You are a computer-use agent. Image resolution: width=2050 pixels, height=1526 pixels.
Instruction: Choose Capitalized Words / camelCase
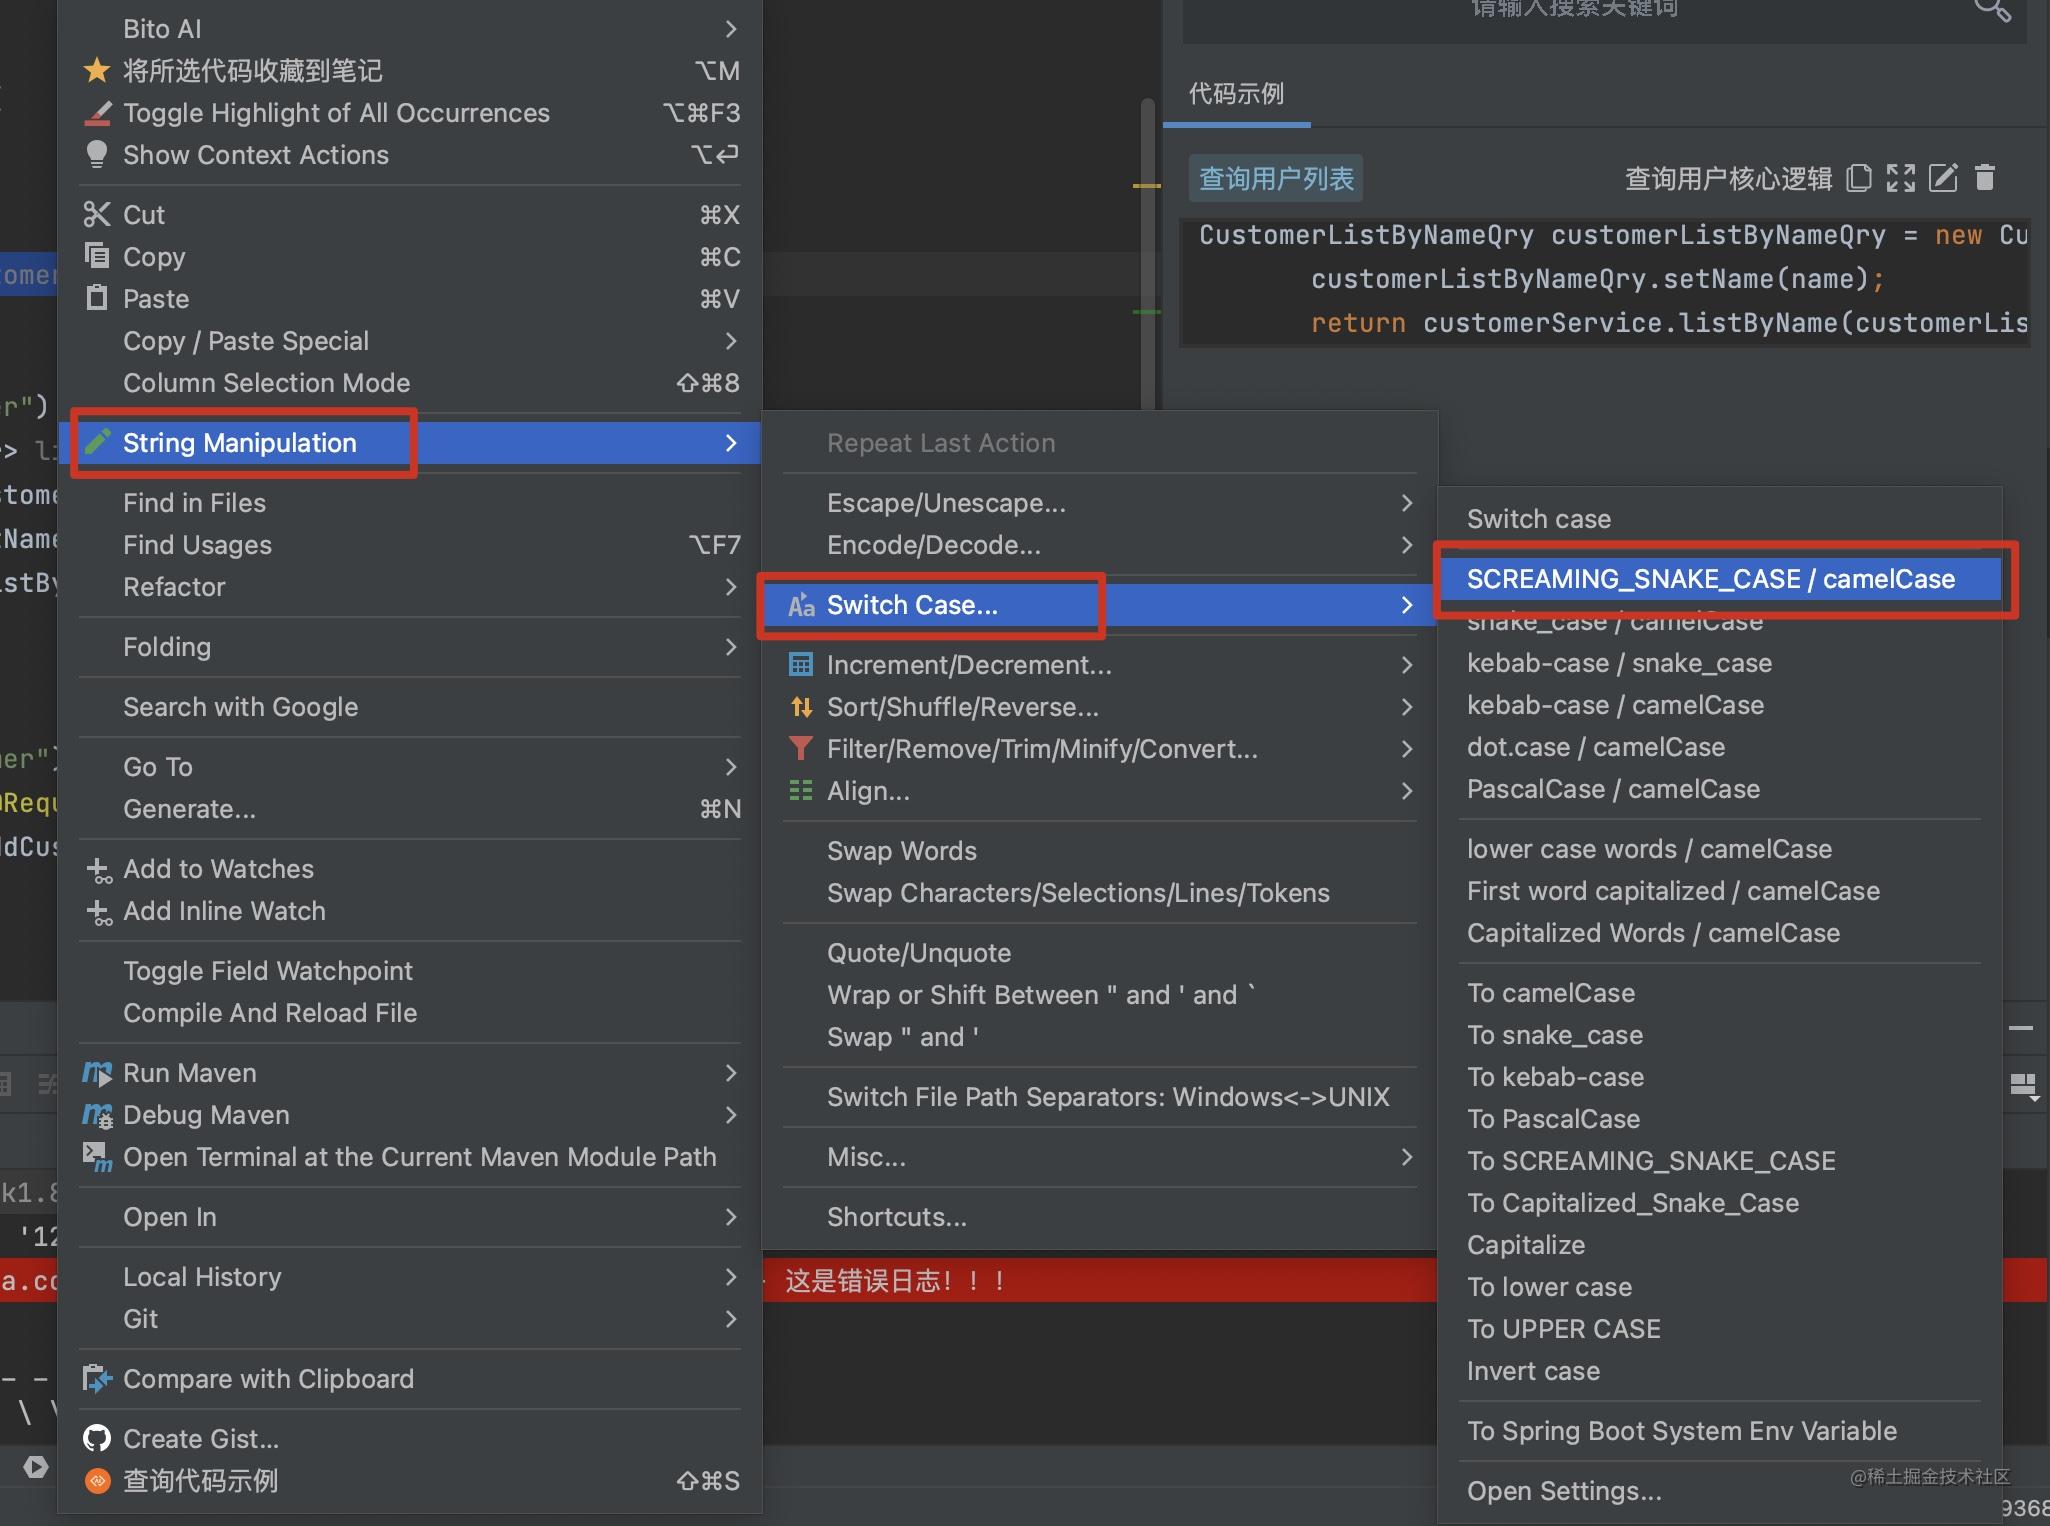click(x=1720, y=933)
